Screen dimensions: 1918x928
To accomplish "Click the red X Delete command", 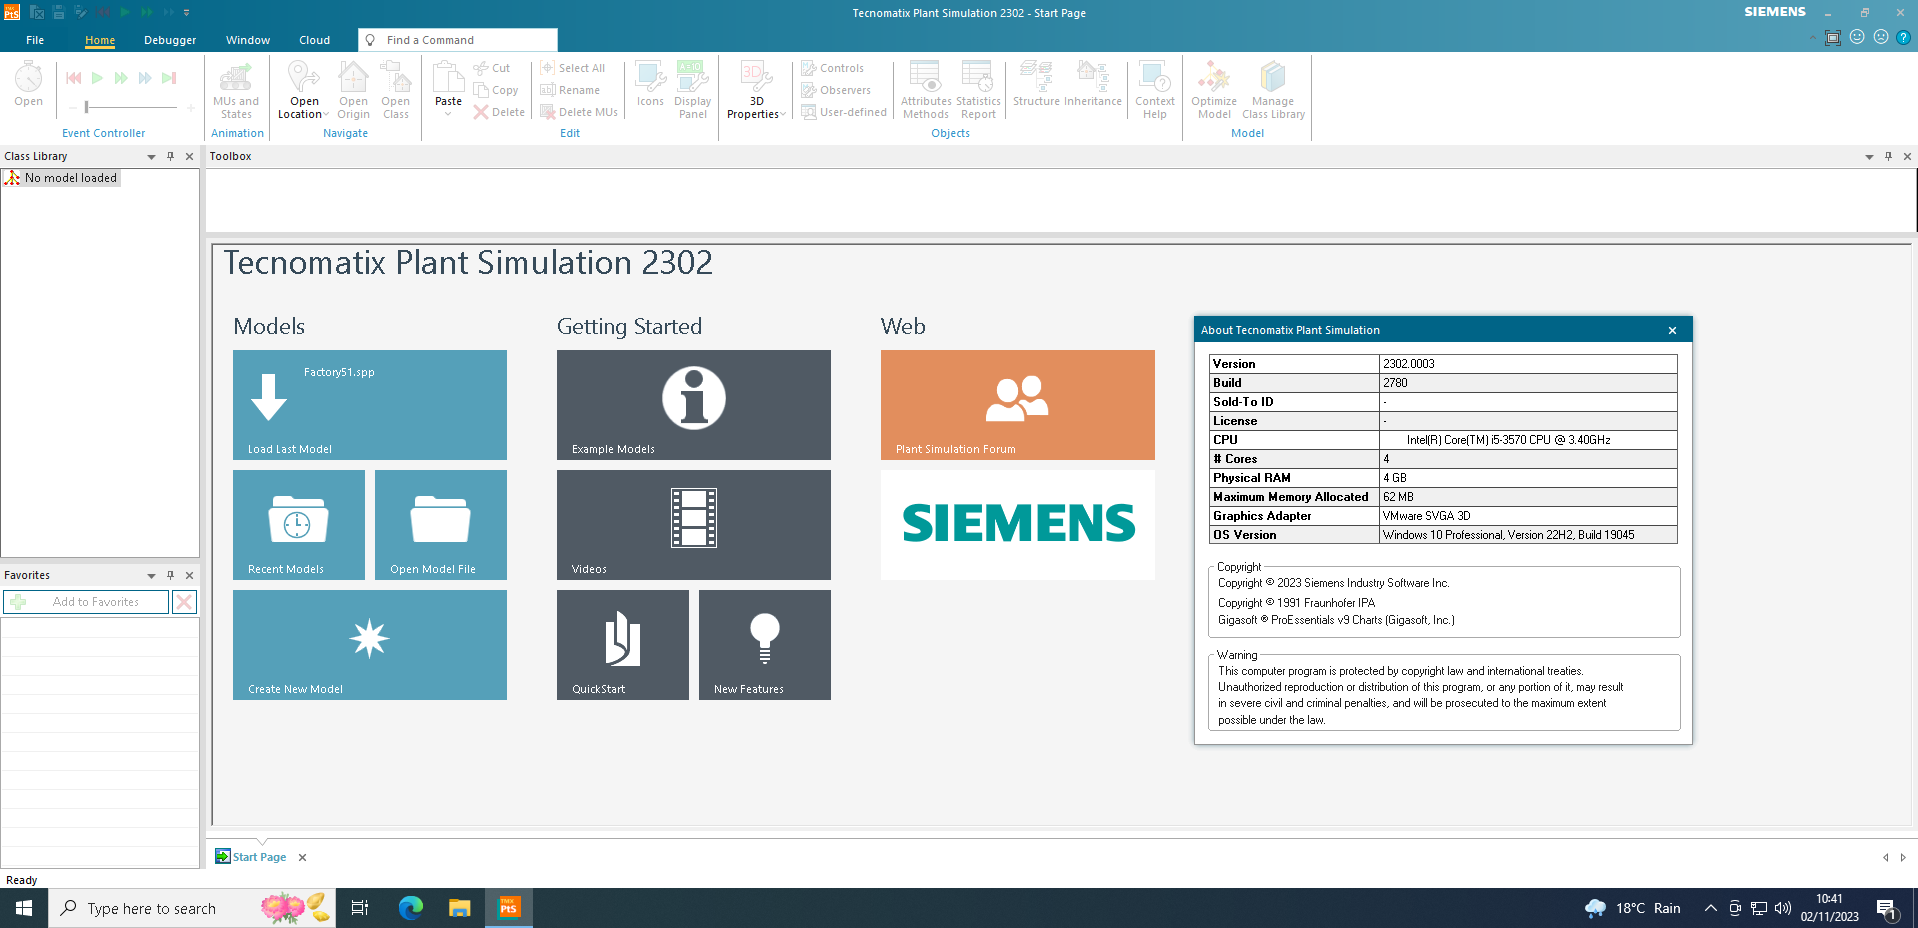I will (499, 112).
